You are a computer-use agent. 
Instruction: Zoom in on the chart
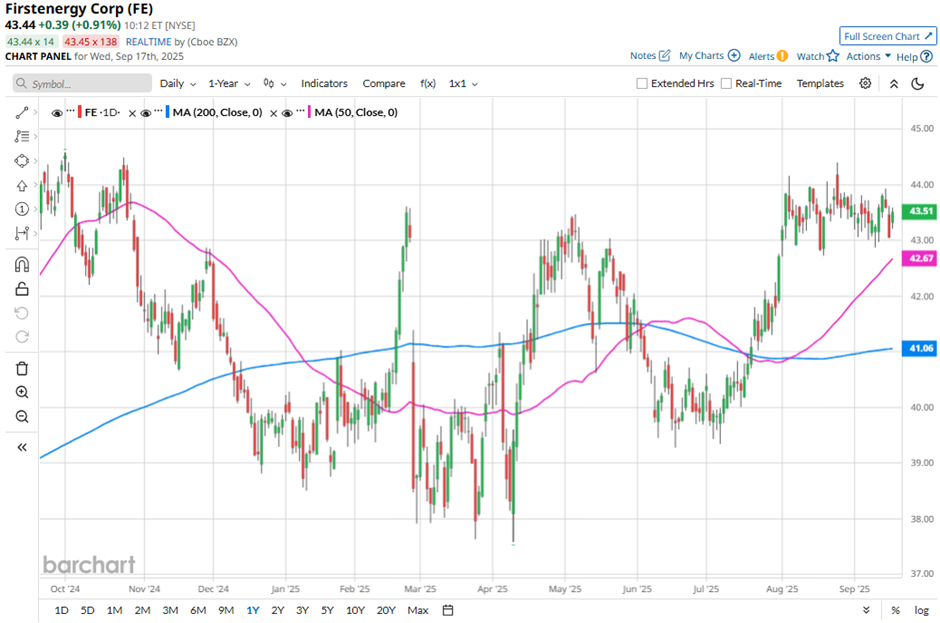click(22, 392)
